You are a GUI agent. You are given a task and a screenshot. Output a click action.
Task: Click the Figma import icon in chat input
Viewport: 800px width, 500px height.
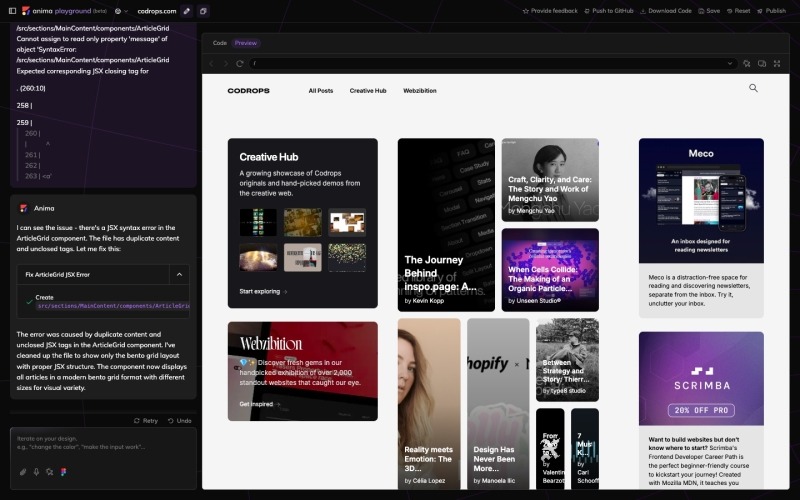tap(64, 472)
